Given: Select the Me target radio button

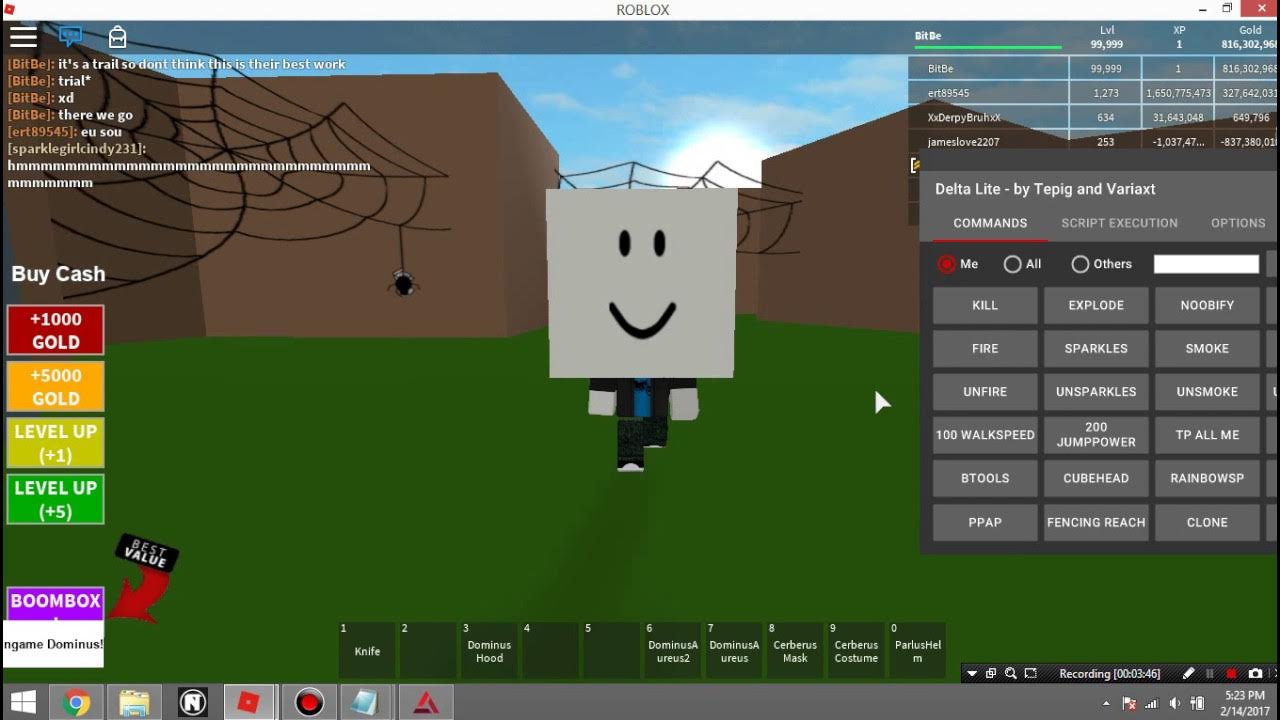Looking at the screenshot, I should coord(947,264).
